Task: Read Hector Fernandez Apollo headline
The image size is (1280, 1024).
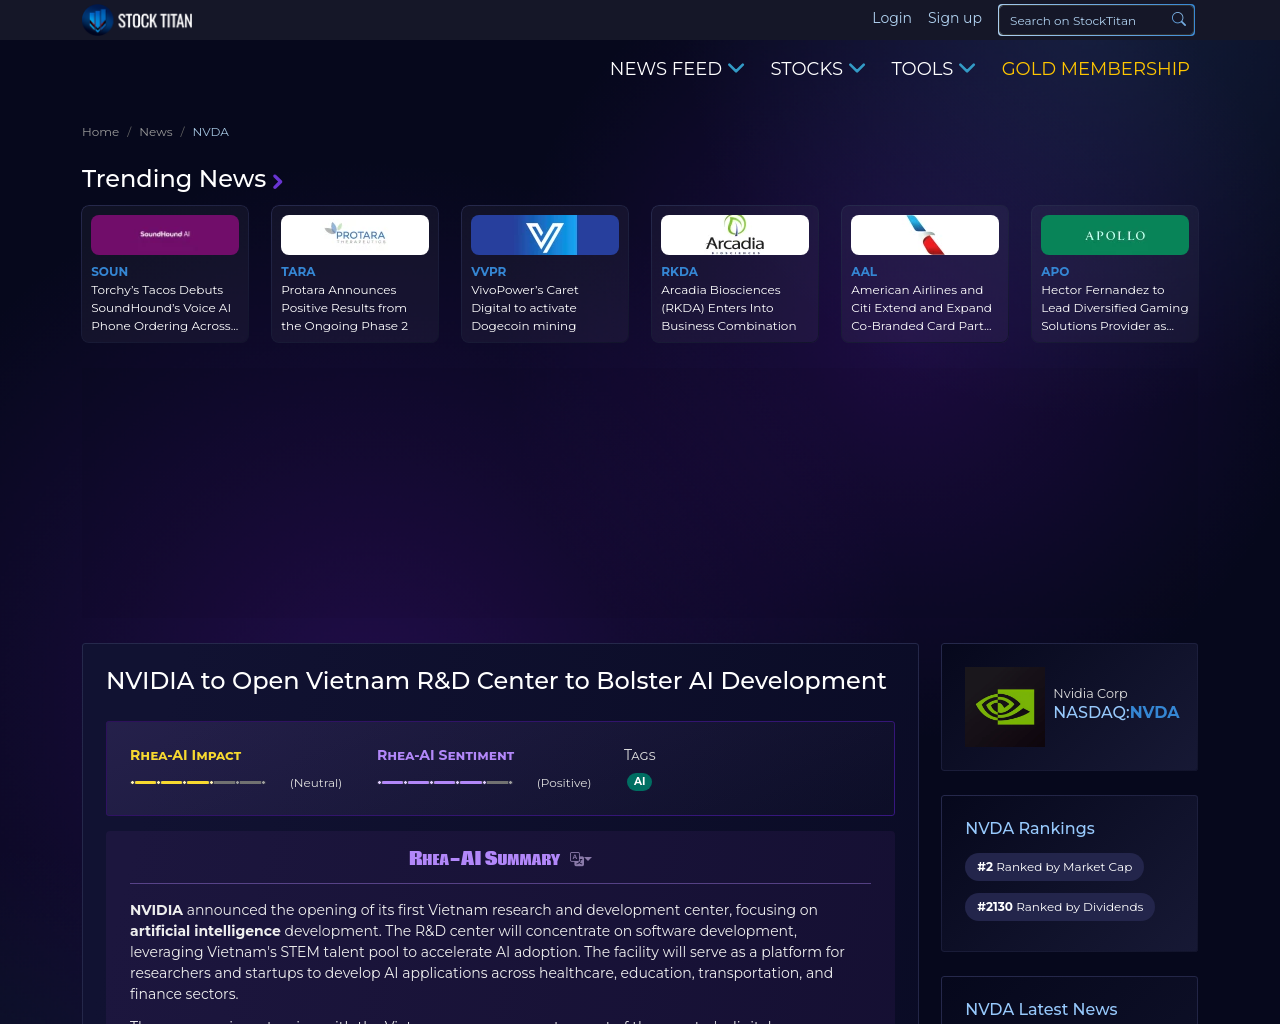Action: (x=1115, y=308)
